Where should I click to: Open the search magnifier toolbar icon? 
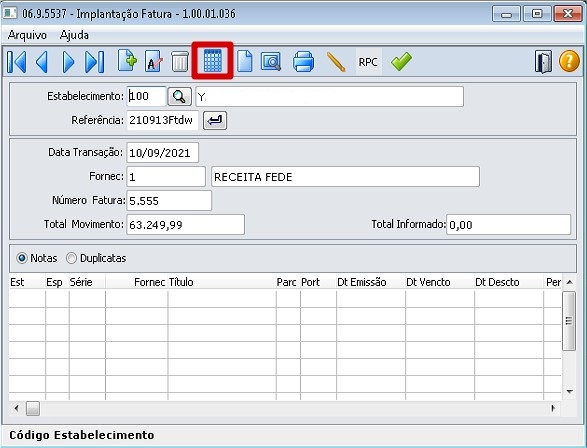[x=271, y=62]
